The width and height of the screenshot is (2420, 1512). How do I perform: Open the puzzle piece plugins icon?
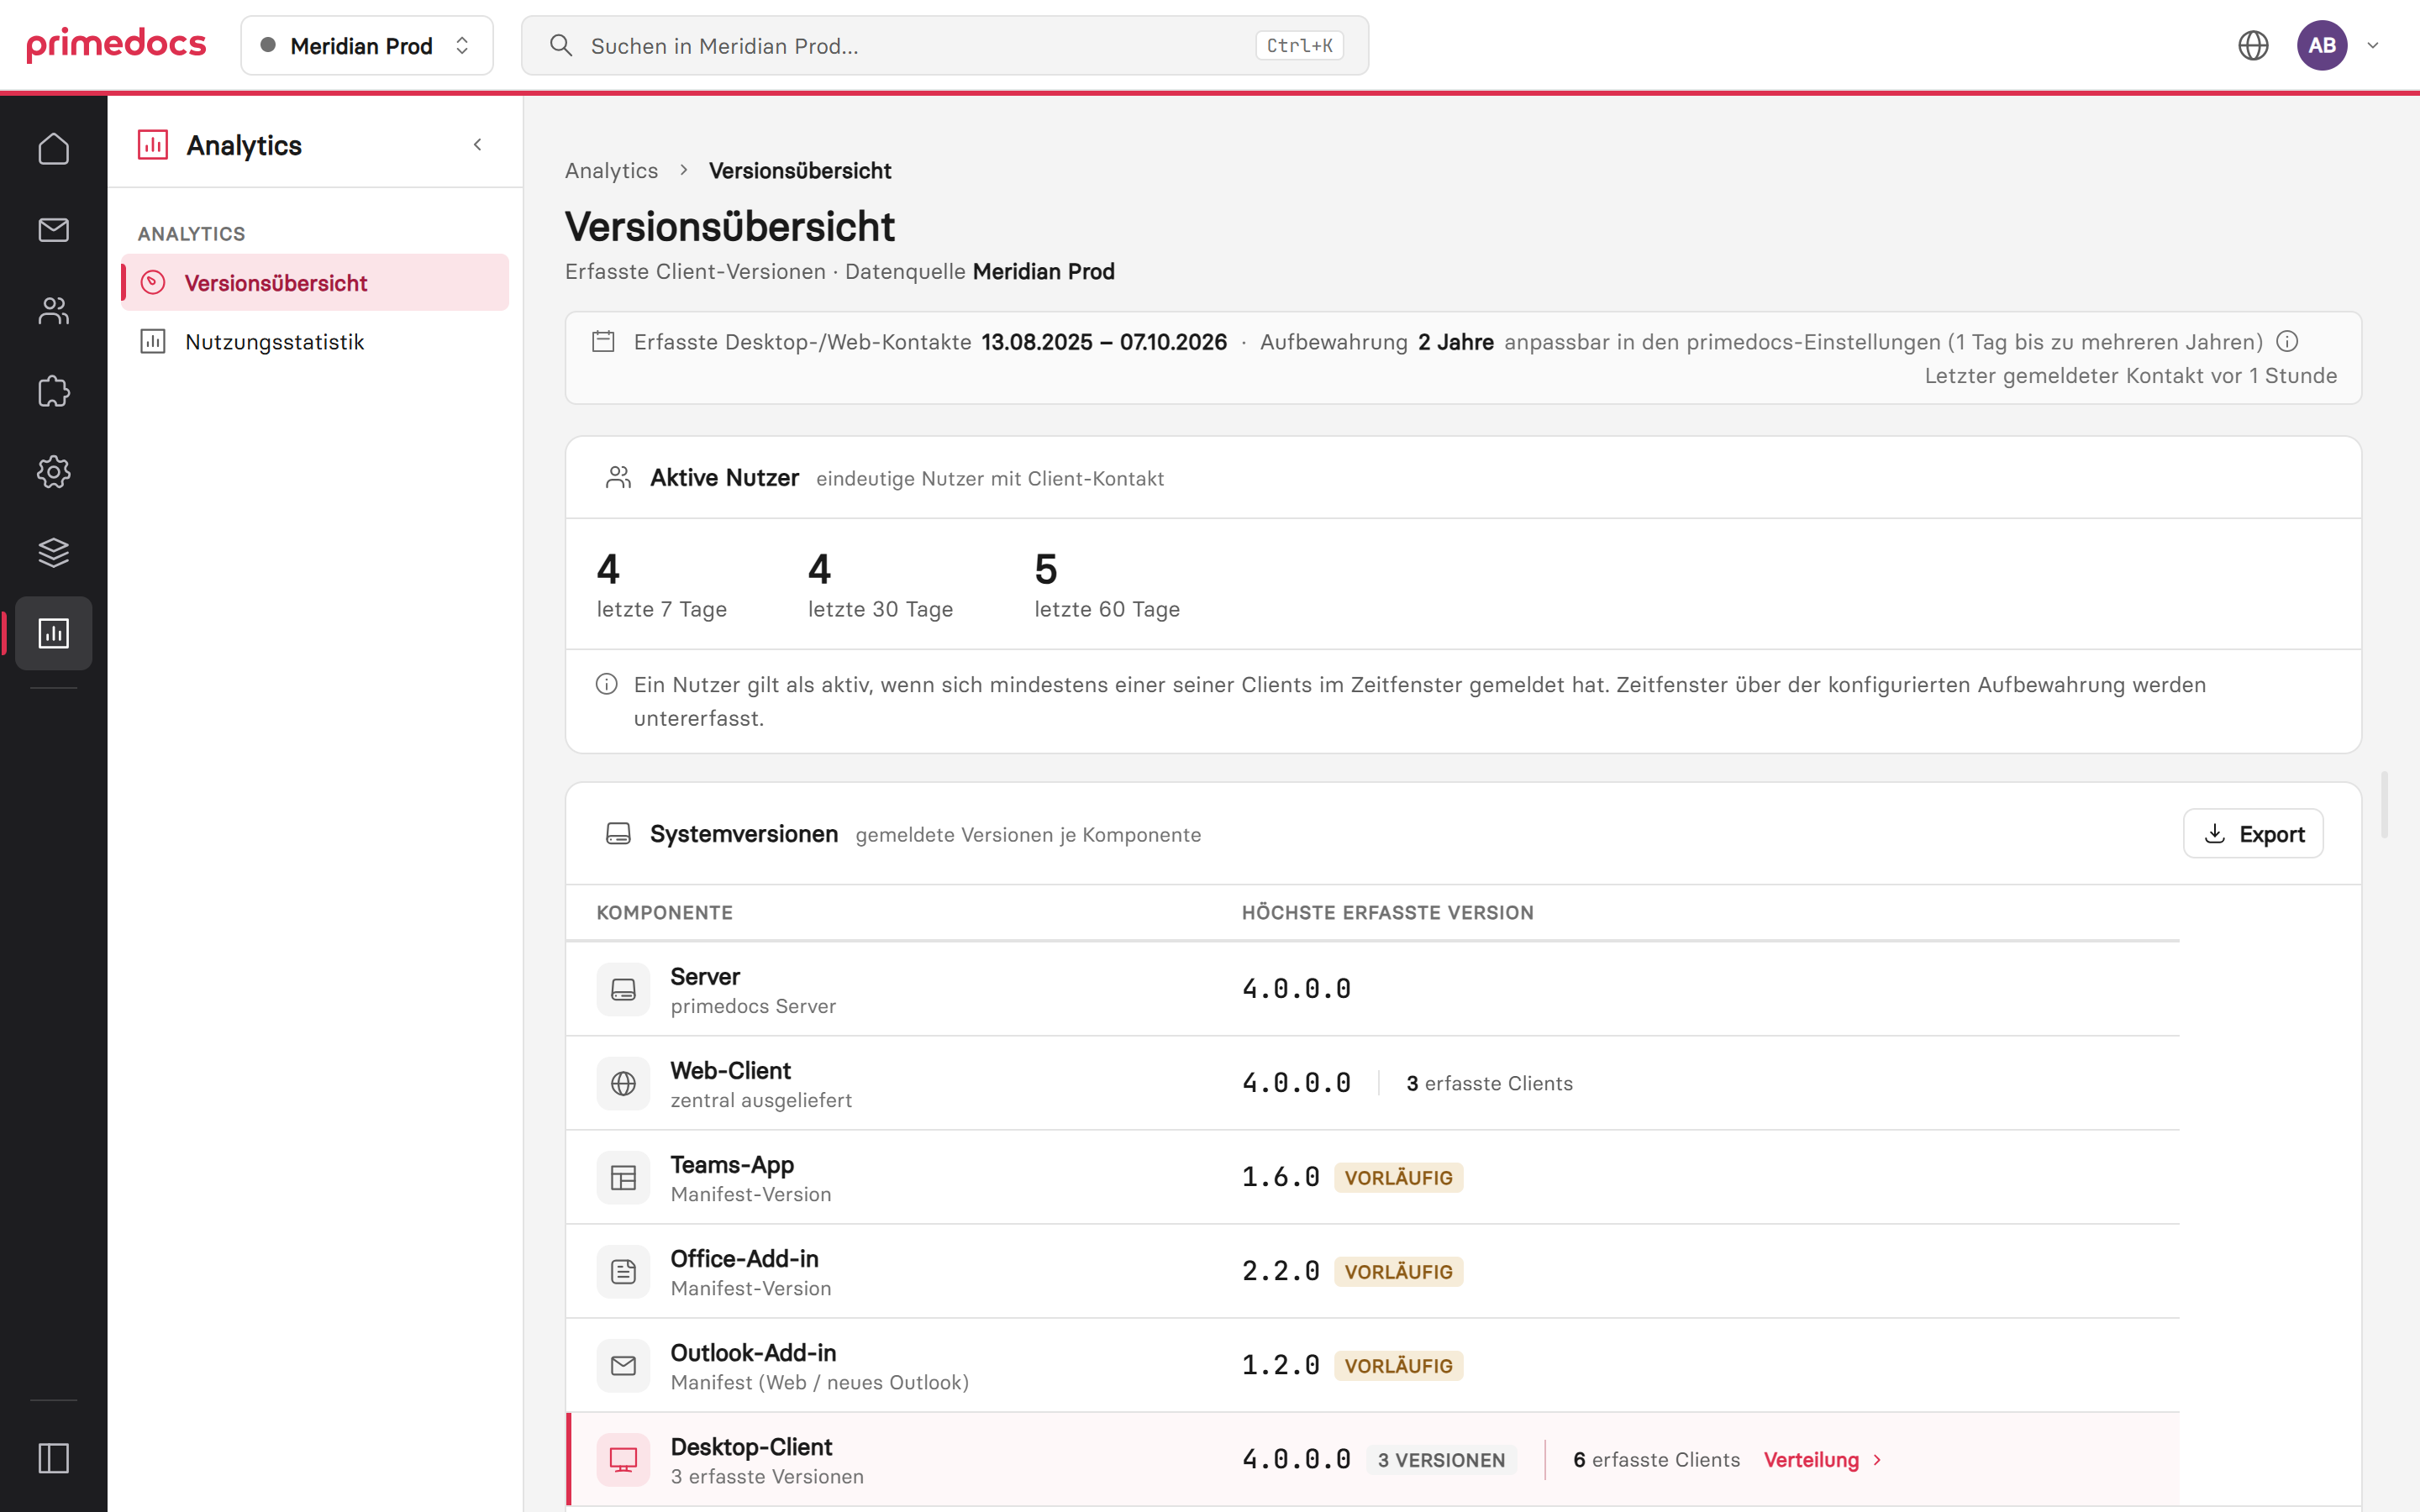pyautogui.click(x=53, y=391)
